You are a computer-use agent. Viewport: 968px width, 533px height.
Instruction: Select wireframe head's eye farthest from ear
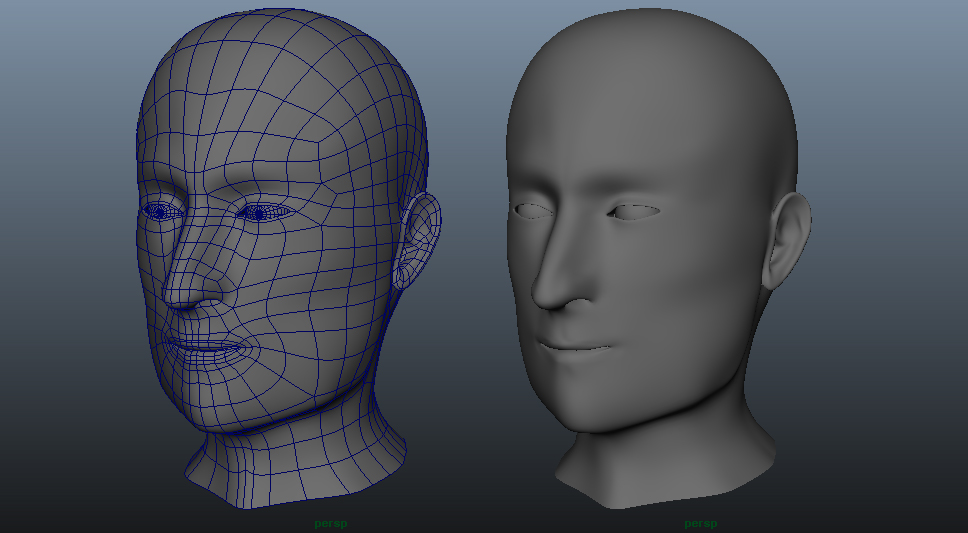click(x=160, y=211)
